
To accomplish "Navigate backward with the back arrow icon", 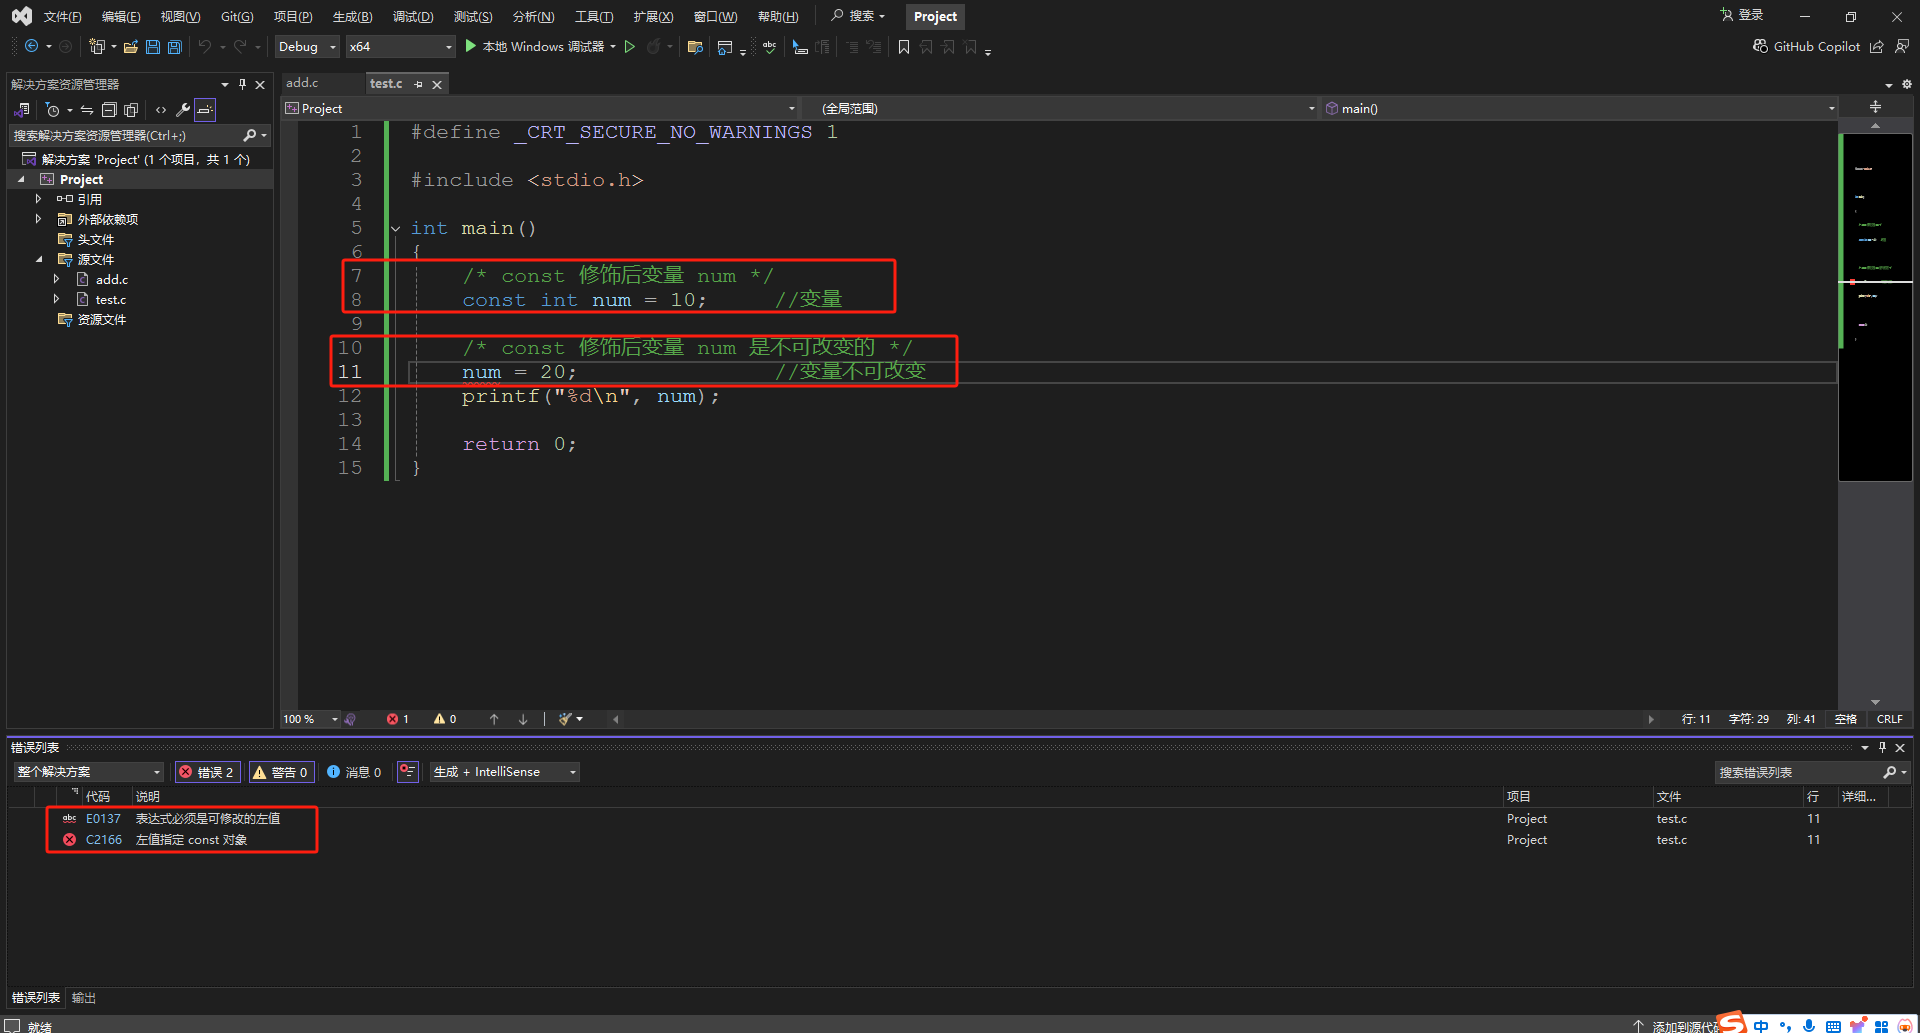I will tap(32, 47).
